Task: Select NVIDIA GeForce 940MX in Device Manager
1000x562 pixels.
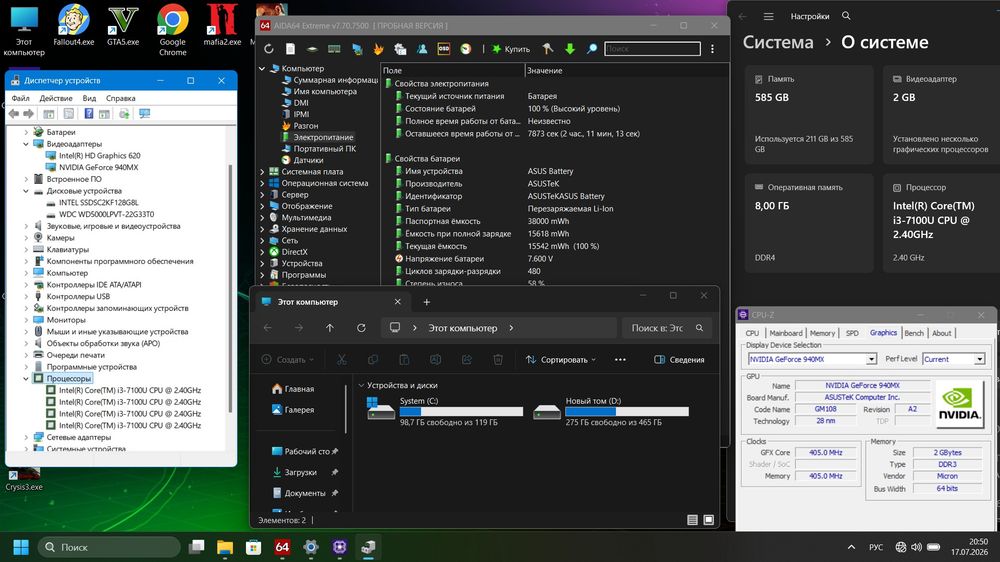Action: tap(98, 167)
